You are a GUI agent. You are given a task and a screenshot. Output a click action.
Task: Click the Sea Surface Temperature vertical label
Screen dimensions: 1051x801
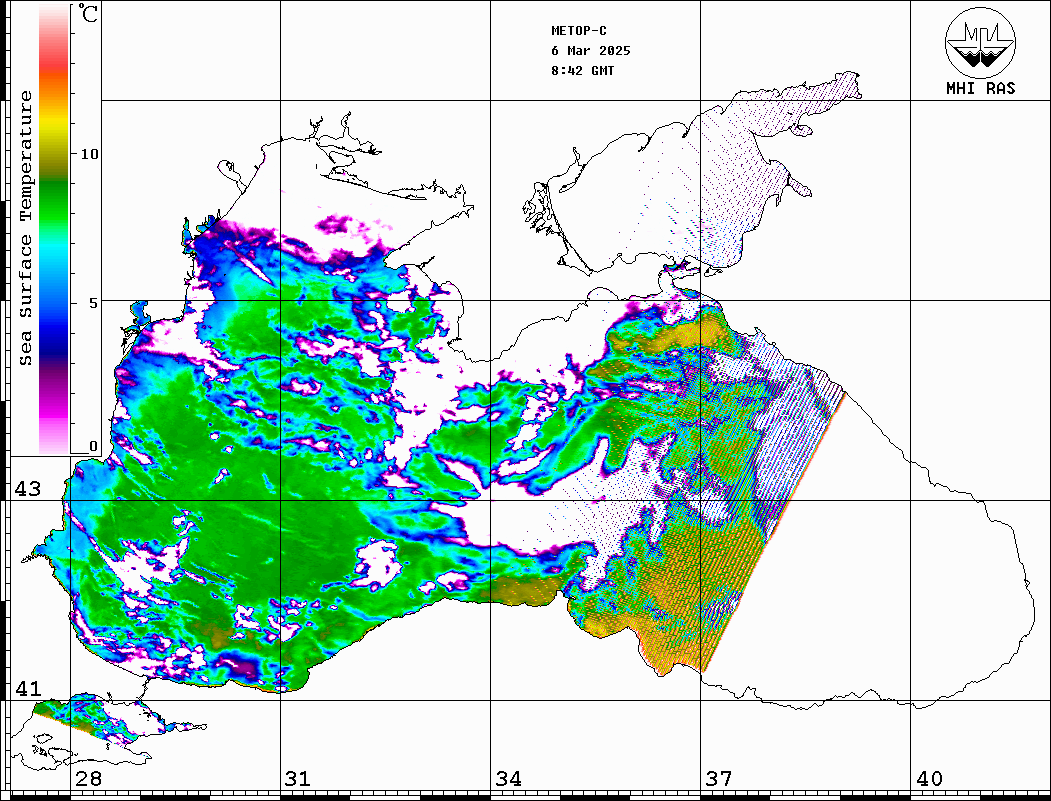[x=25, y=229]
